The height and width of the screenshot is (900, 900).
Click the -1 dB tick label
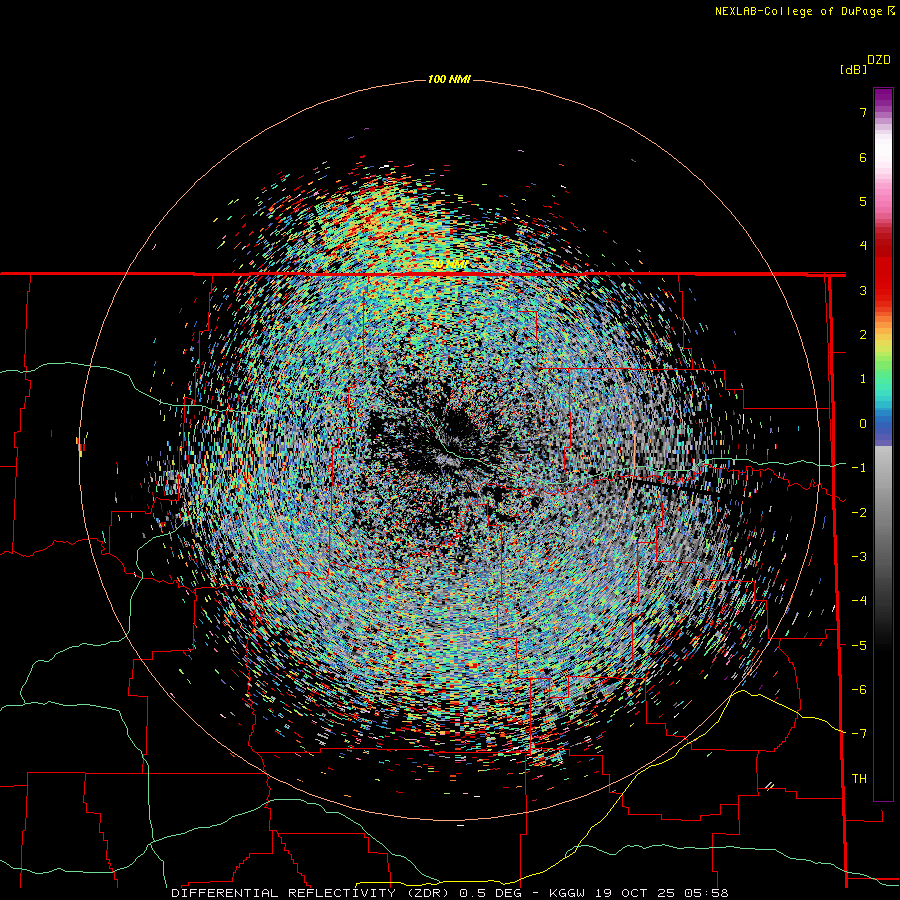click(x=859, y=468)
